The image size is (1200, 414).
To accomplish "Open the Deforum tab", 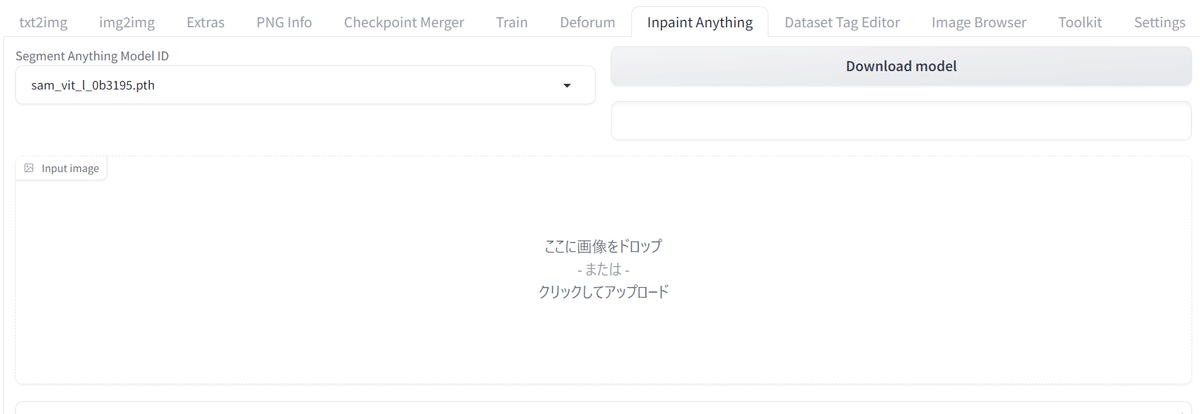I will coord(587,22).
